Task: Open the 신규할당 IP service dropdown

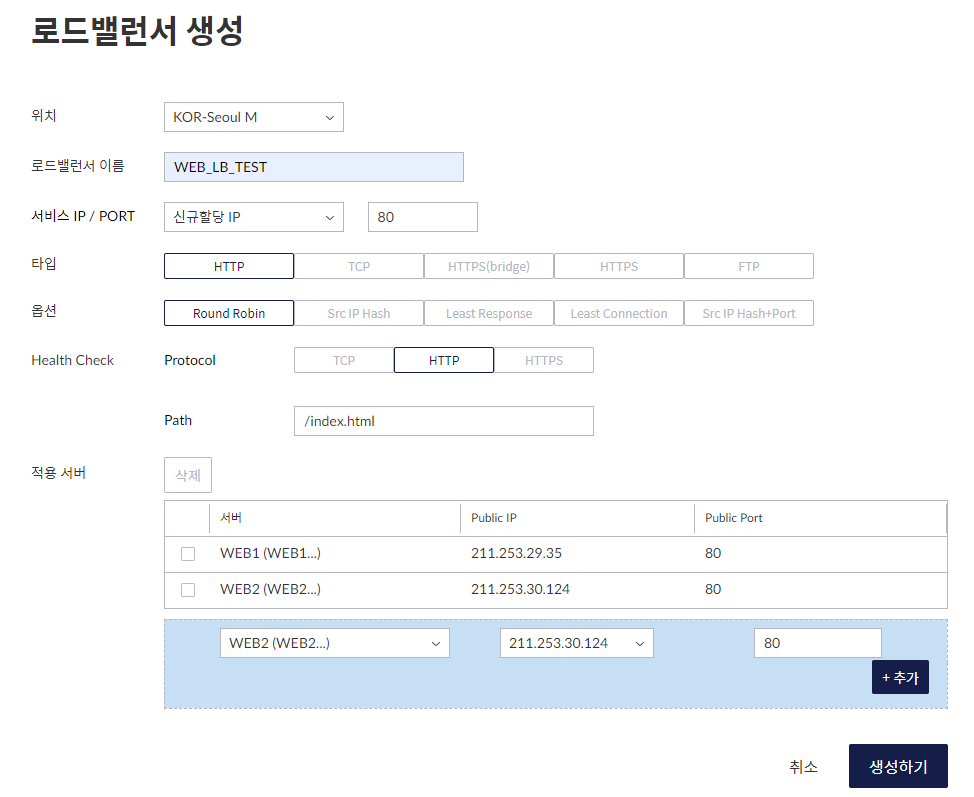Action: [x=253, y=217]
